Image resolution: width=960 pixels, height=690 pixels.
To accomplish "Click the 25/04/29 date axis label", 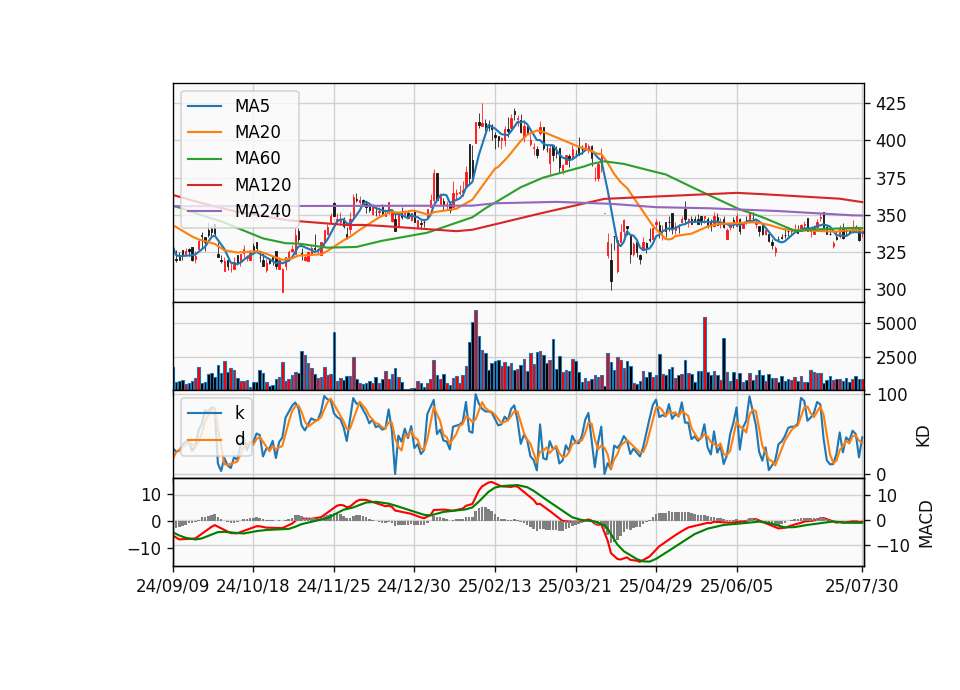I will [x=656, y=586].
